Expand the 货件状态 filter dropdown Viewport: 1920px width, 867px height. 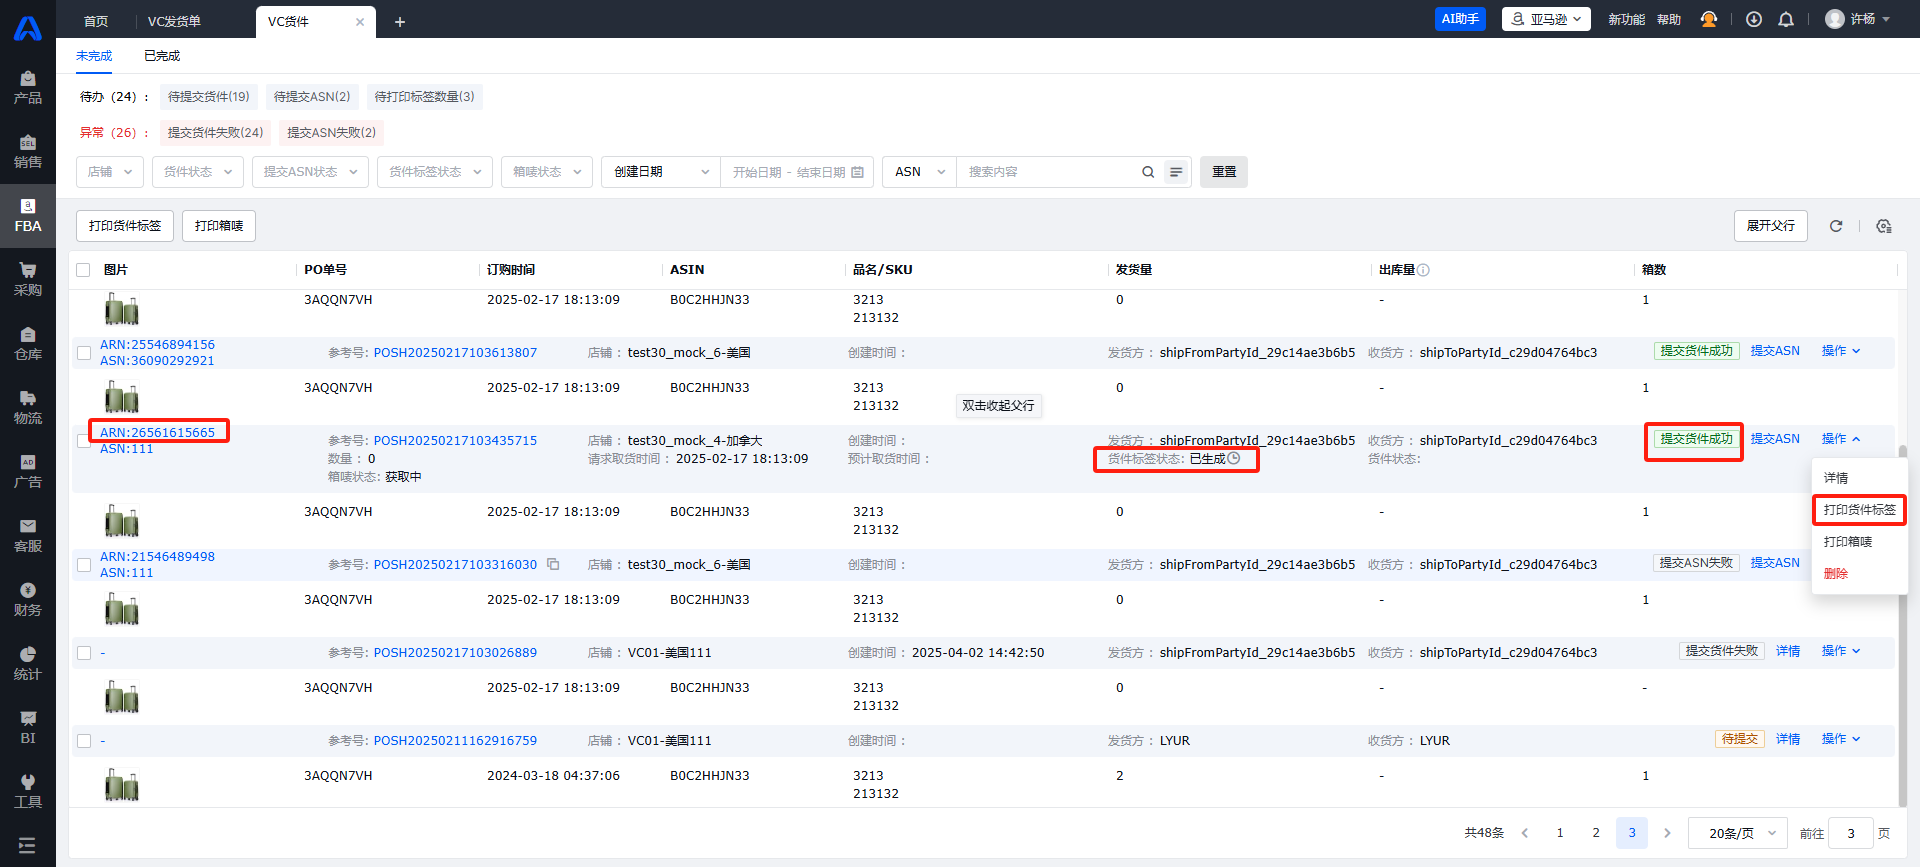tap(198, 172)
